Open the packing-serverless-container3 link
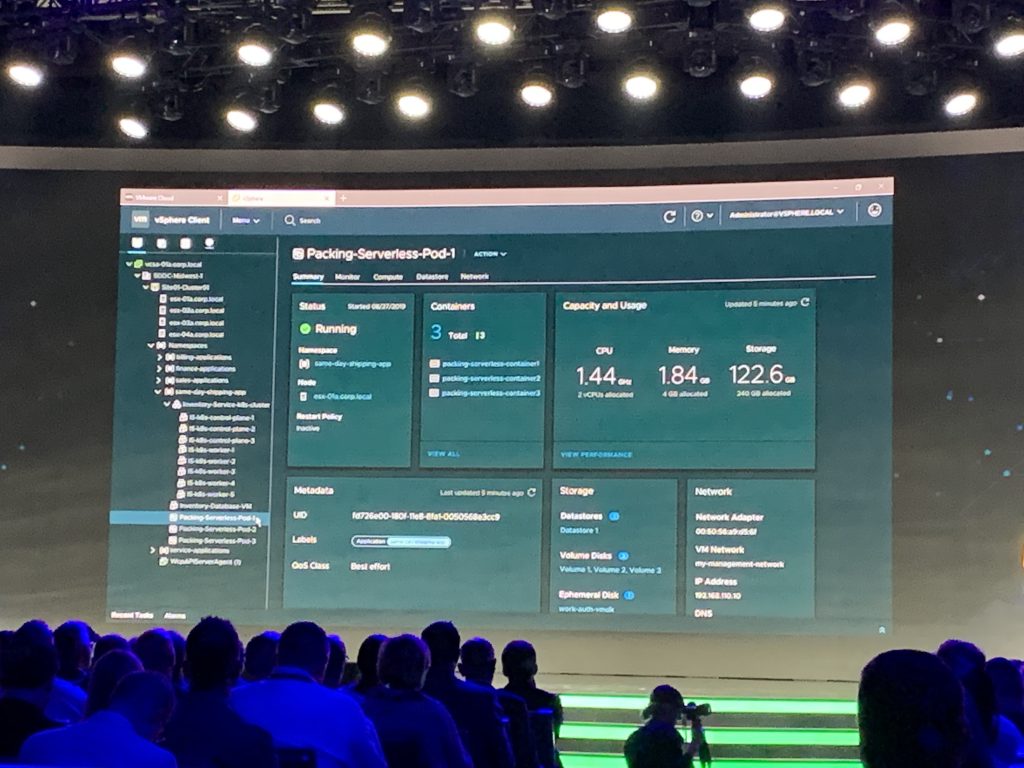Image resolution: width=1024 pixels, height=768 pixels. coord(491,393)
